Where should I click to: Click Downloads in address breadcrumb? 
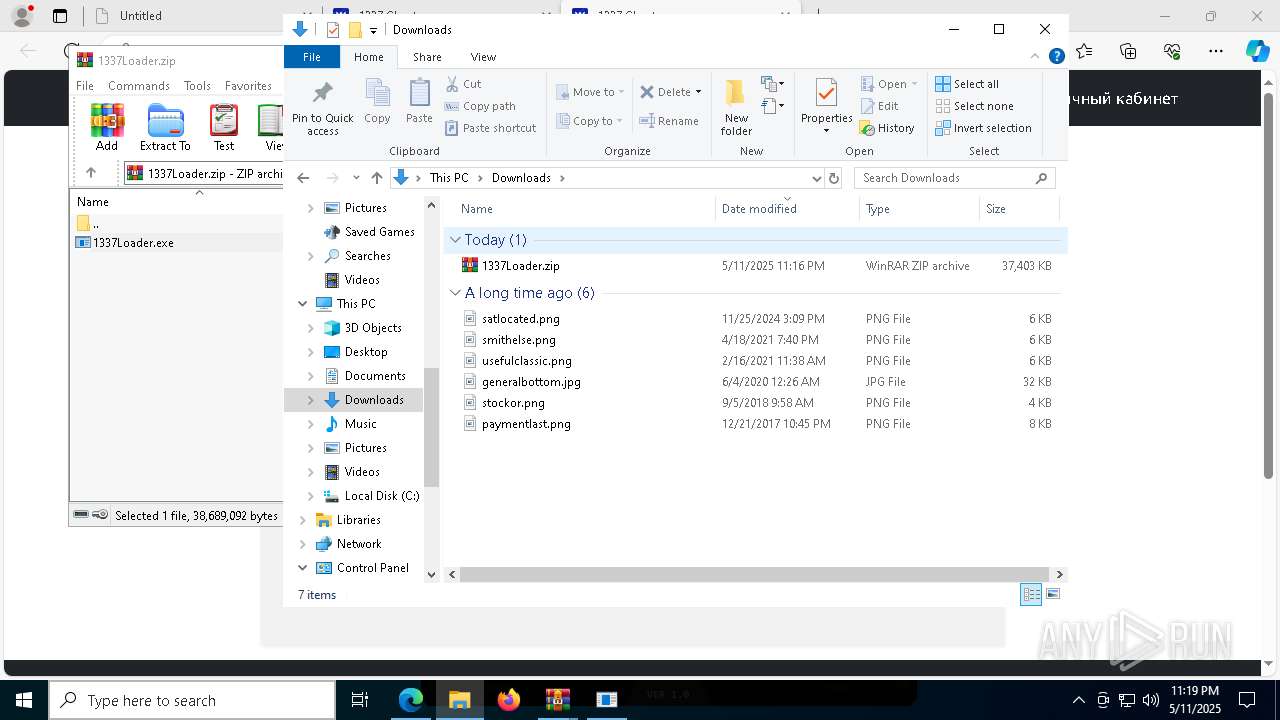pos(521,178)
